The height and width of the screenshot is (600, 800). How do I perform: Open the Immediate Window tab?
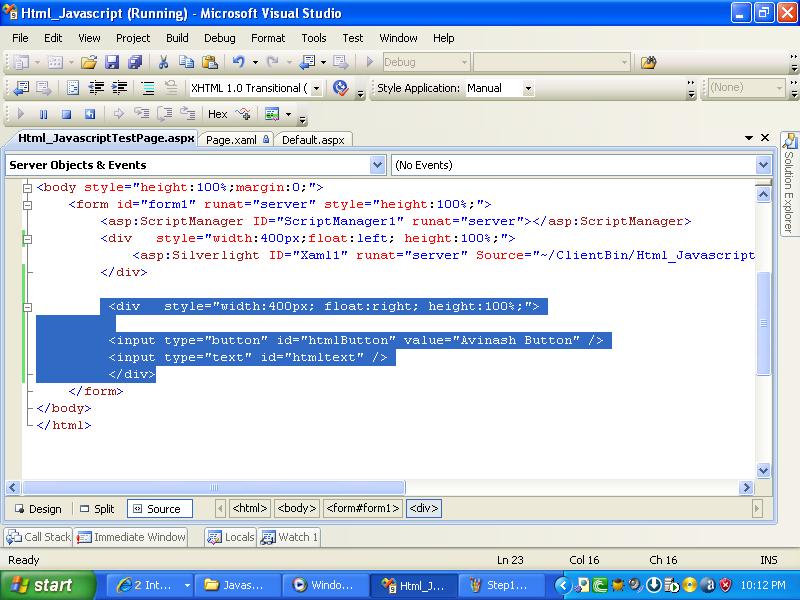click(131, 537)
